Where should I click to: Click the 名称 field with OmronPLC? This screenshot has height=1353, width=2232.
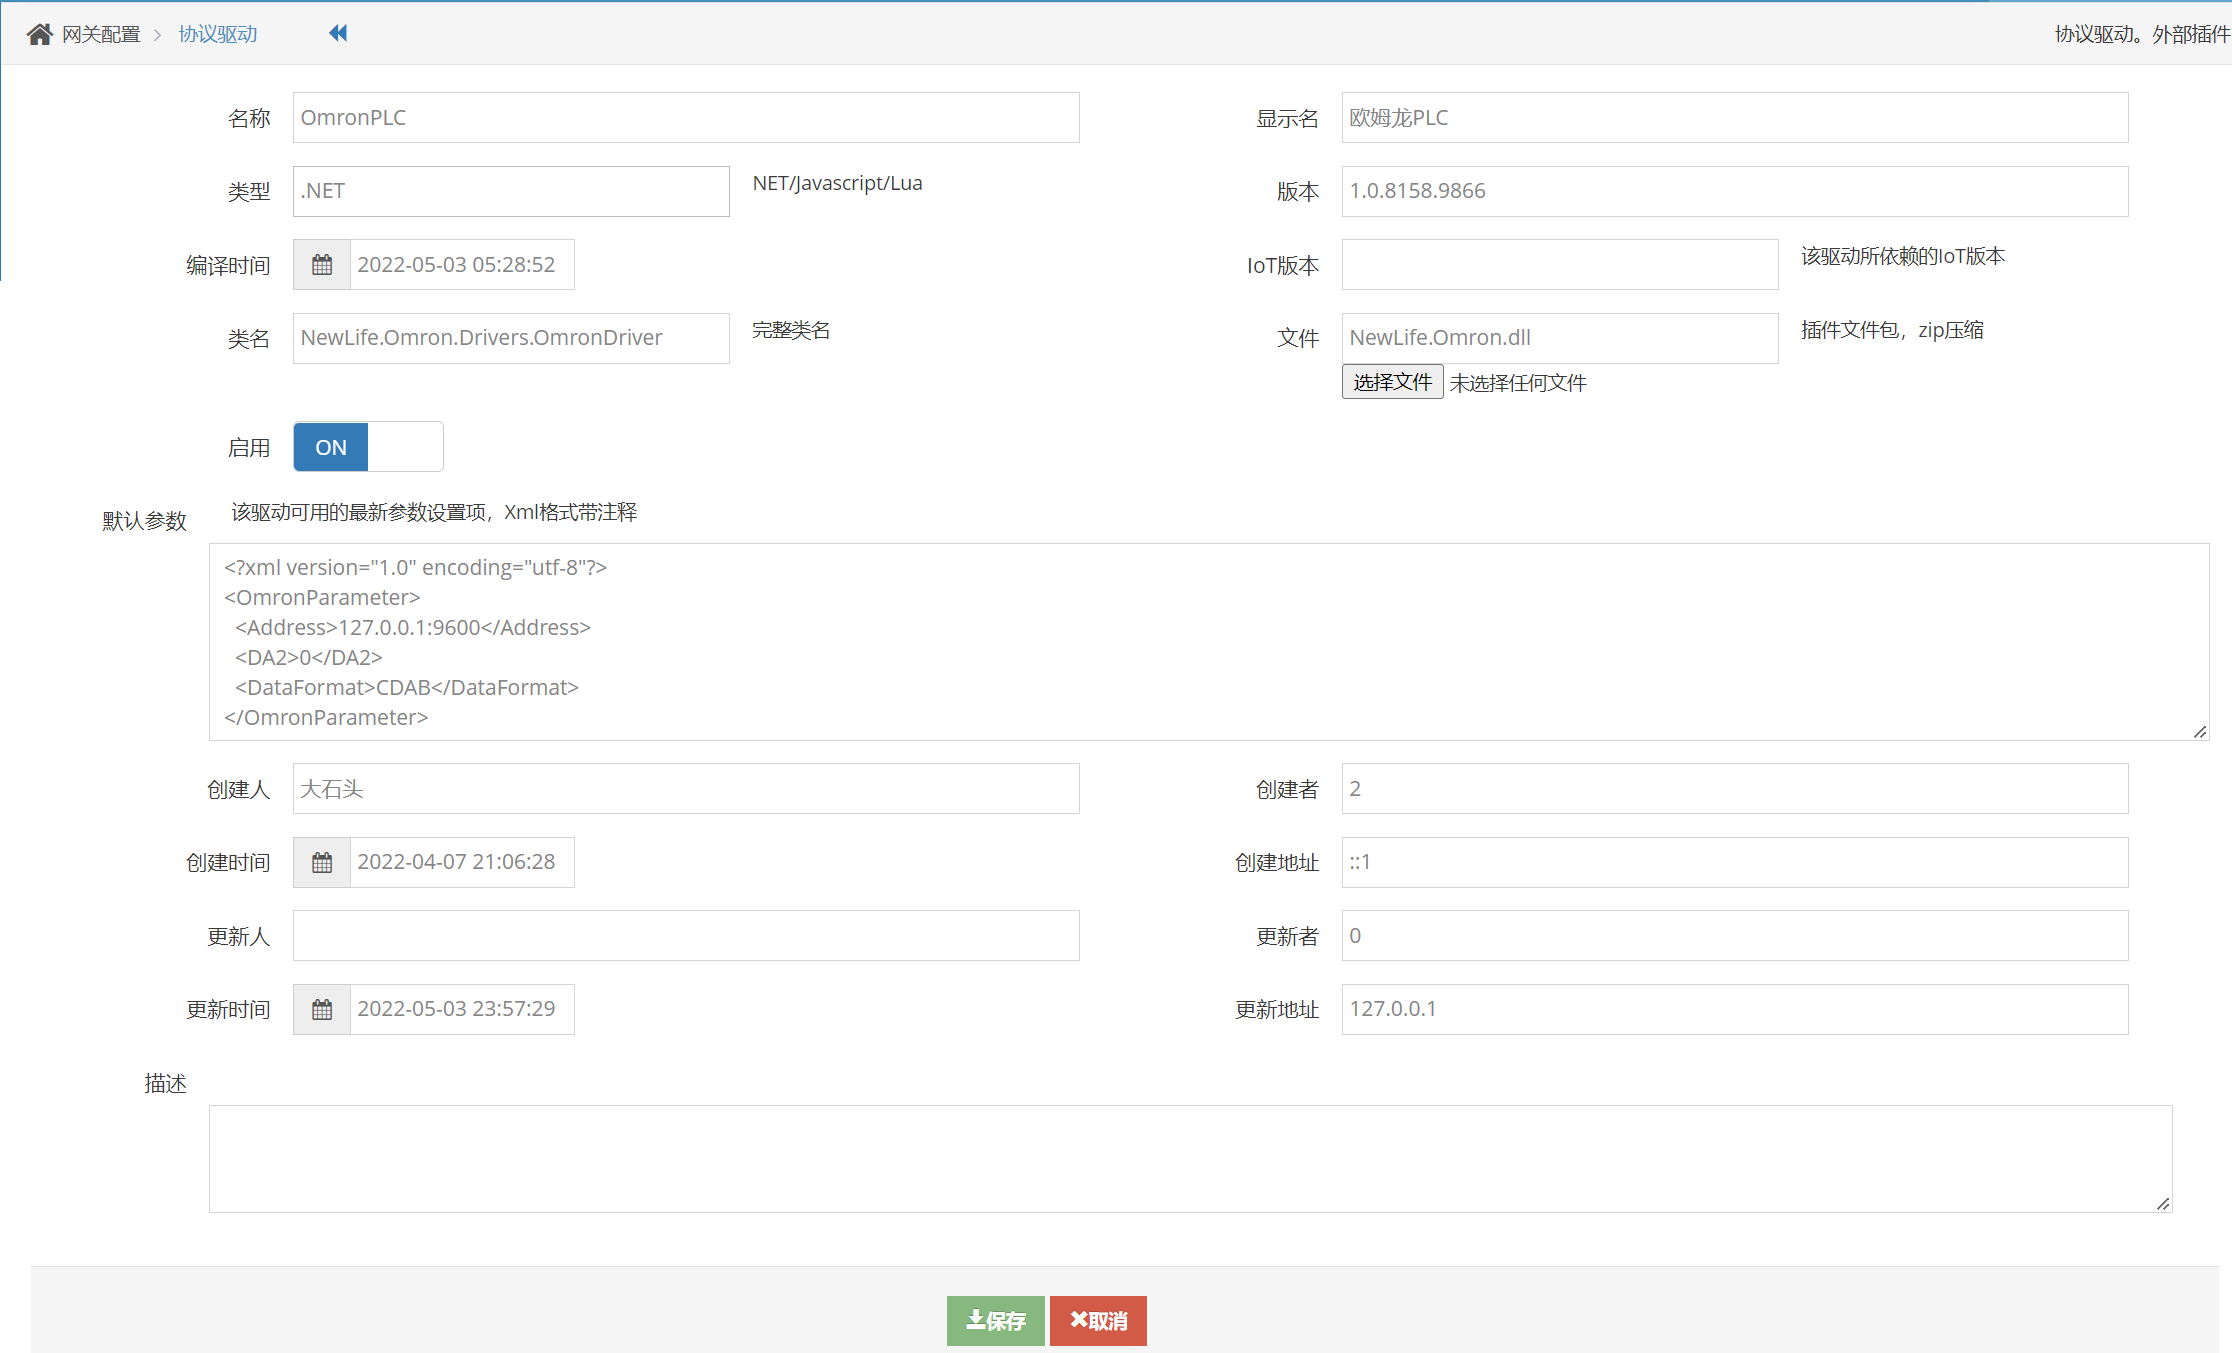pyautogui.click(x=685, y=118)
